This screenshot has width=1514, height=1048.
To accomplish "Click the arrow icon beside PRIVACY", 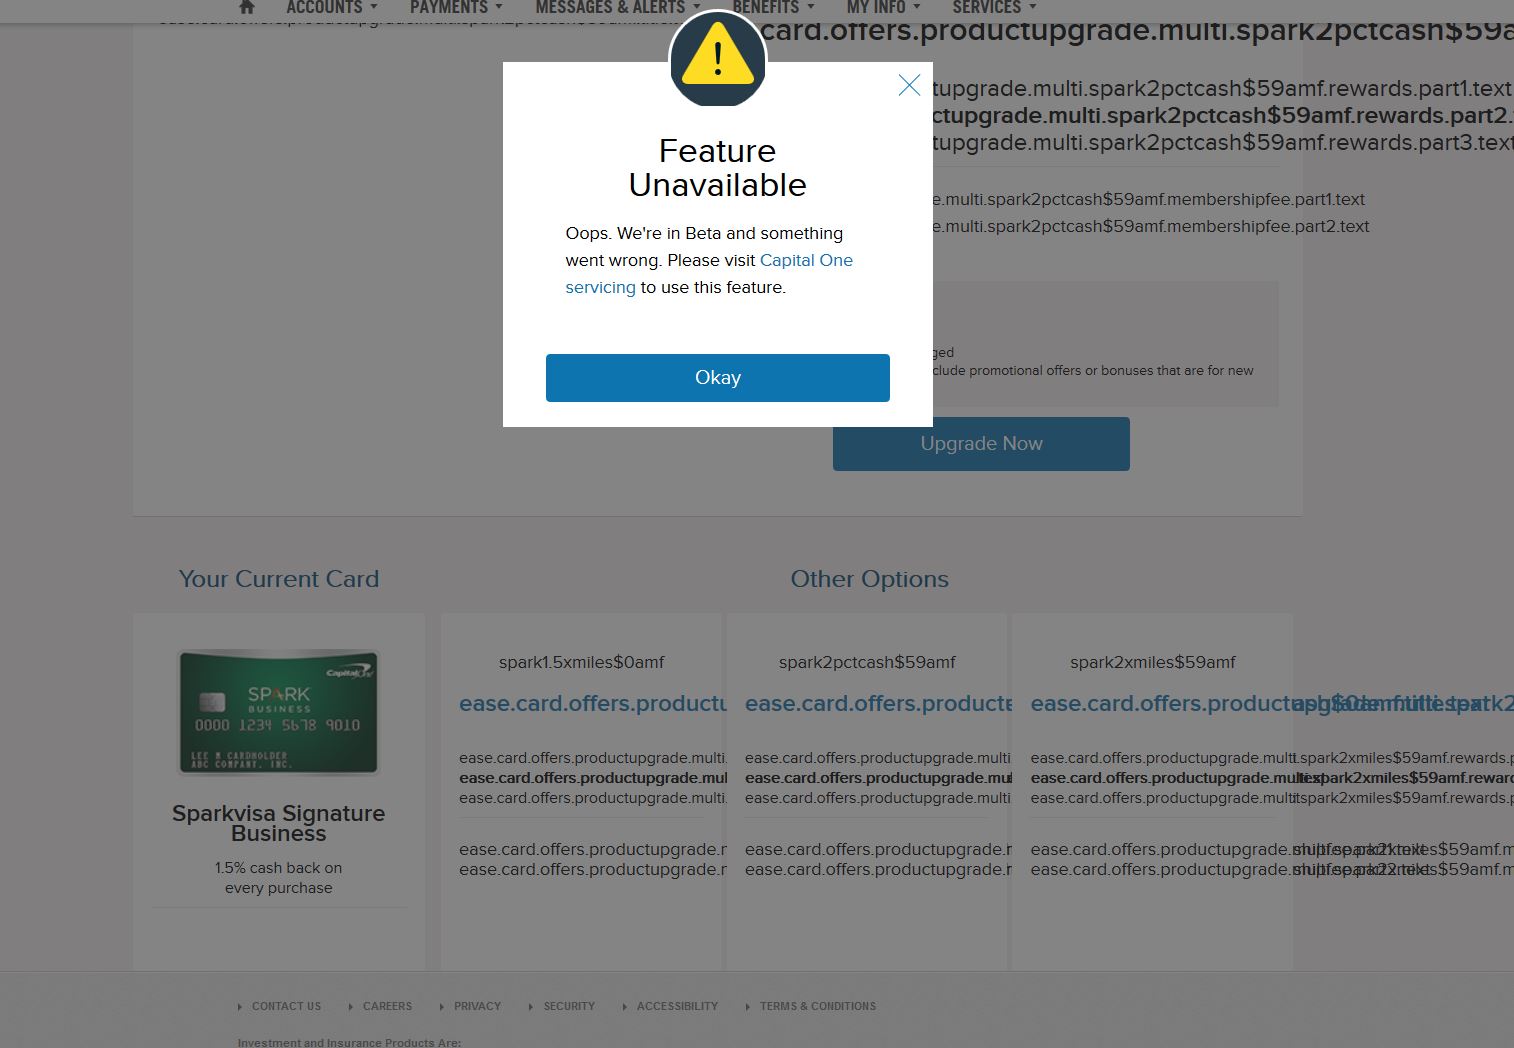I will point(441,1007).
